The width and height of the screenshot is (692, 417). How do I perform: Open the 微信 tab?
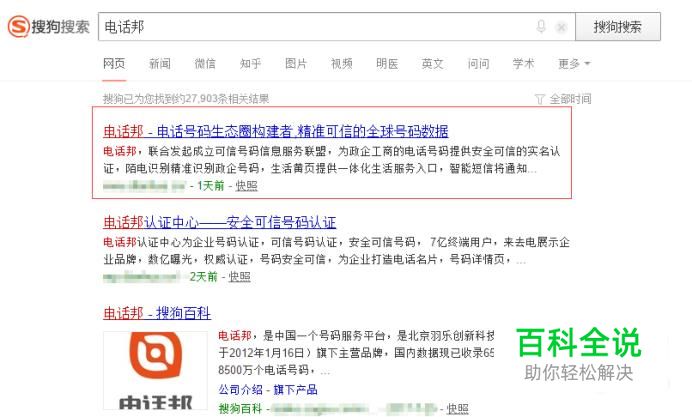(205, 64)
